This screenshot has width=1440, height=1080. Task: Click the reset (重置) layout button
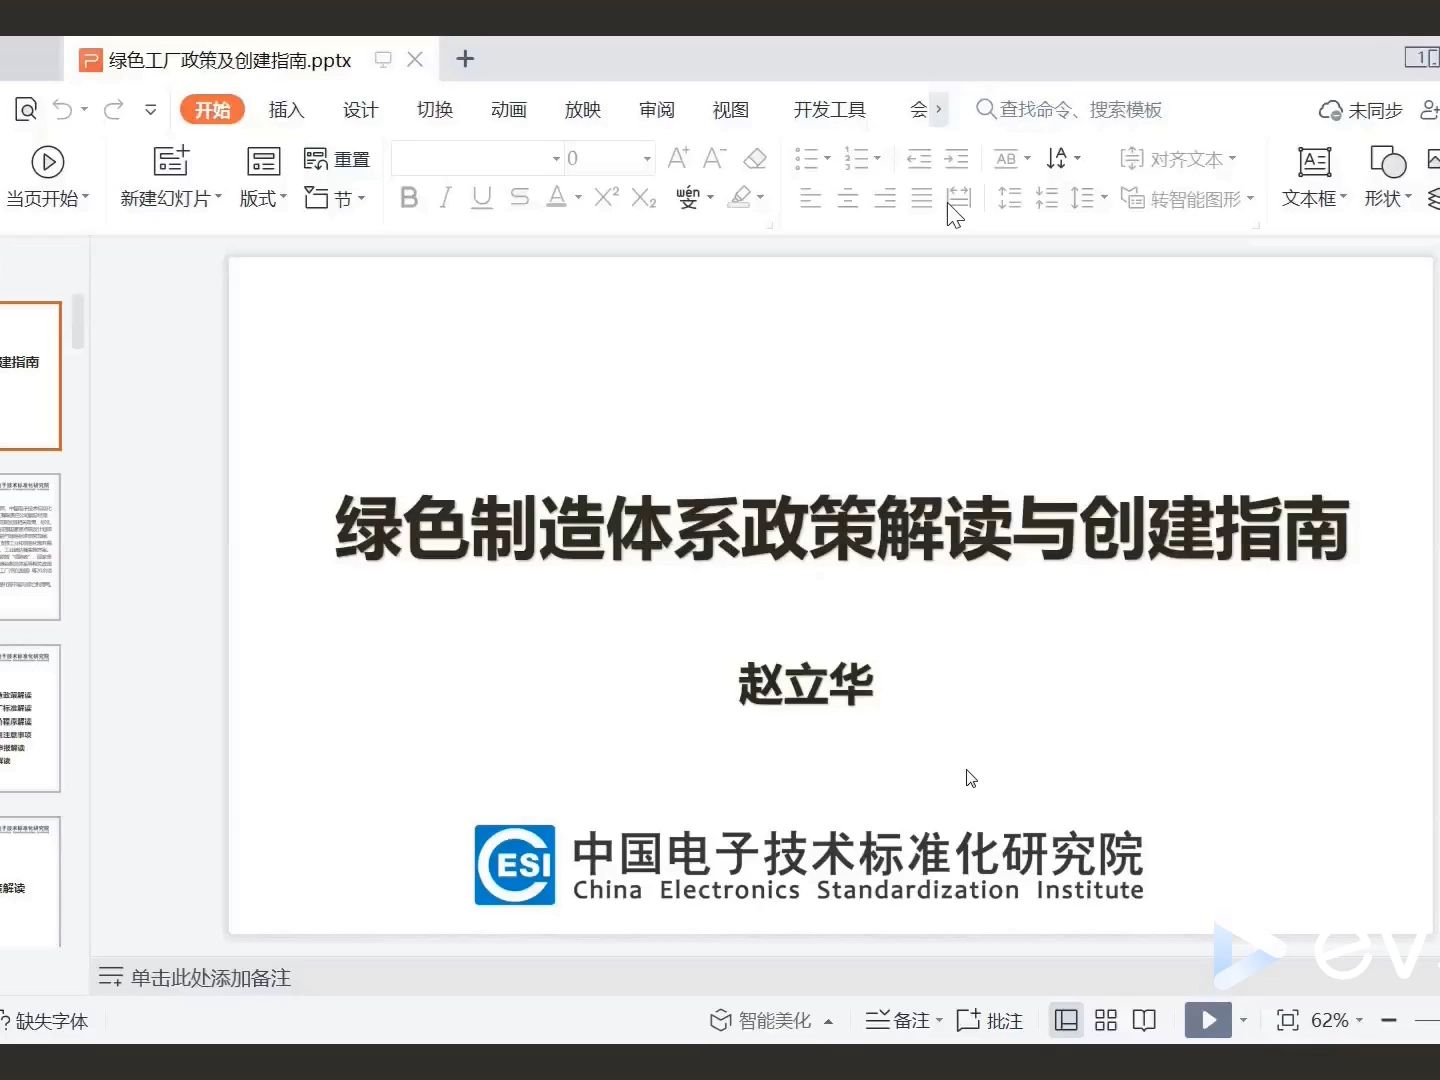click(x=337, y=159)
